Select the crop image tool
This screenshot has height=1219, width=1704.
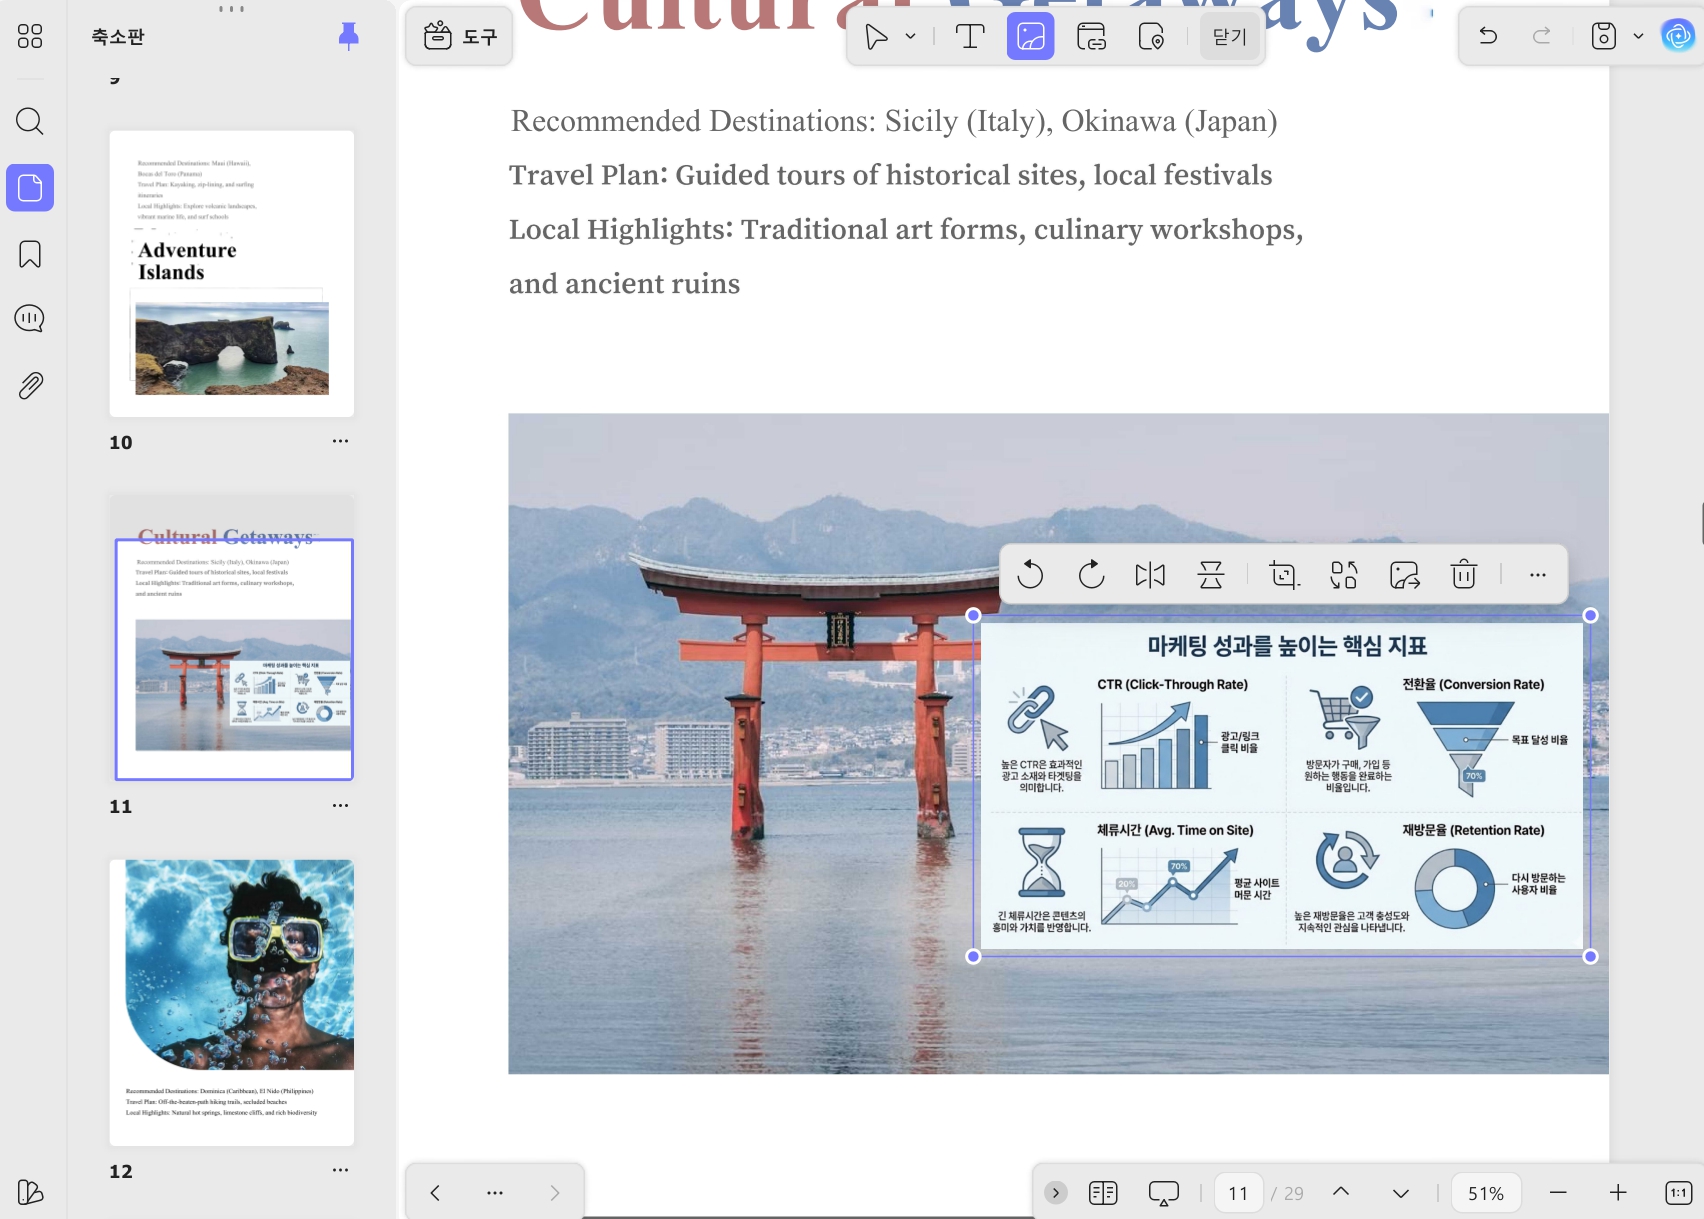tap(1284, 575)
